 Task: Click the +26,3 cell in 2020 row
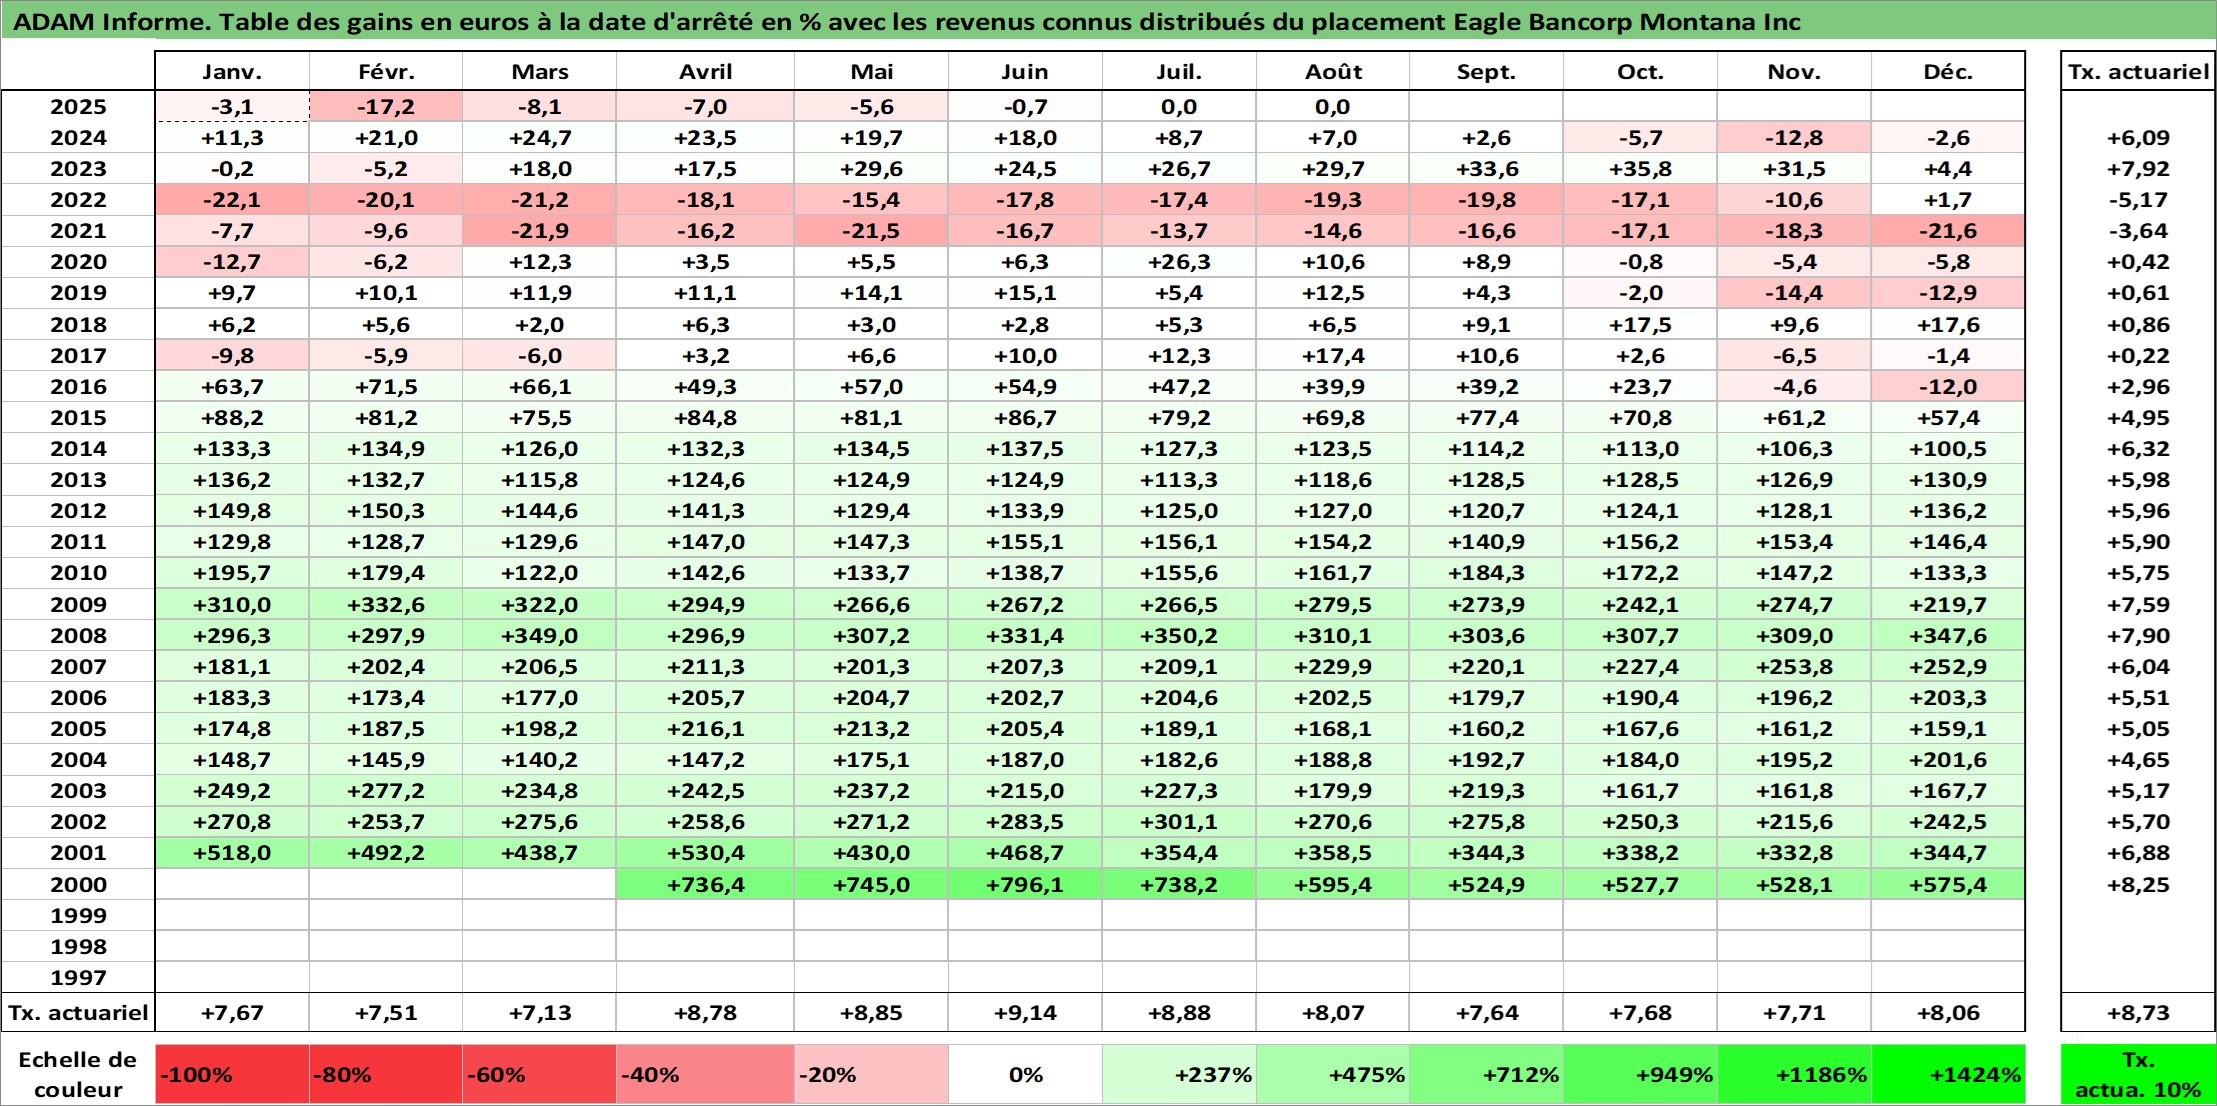click(x=1179, y=262)
